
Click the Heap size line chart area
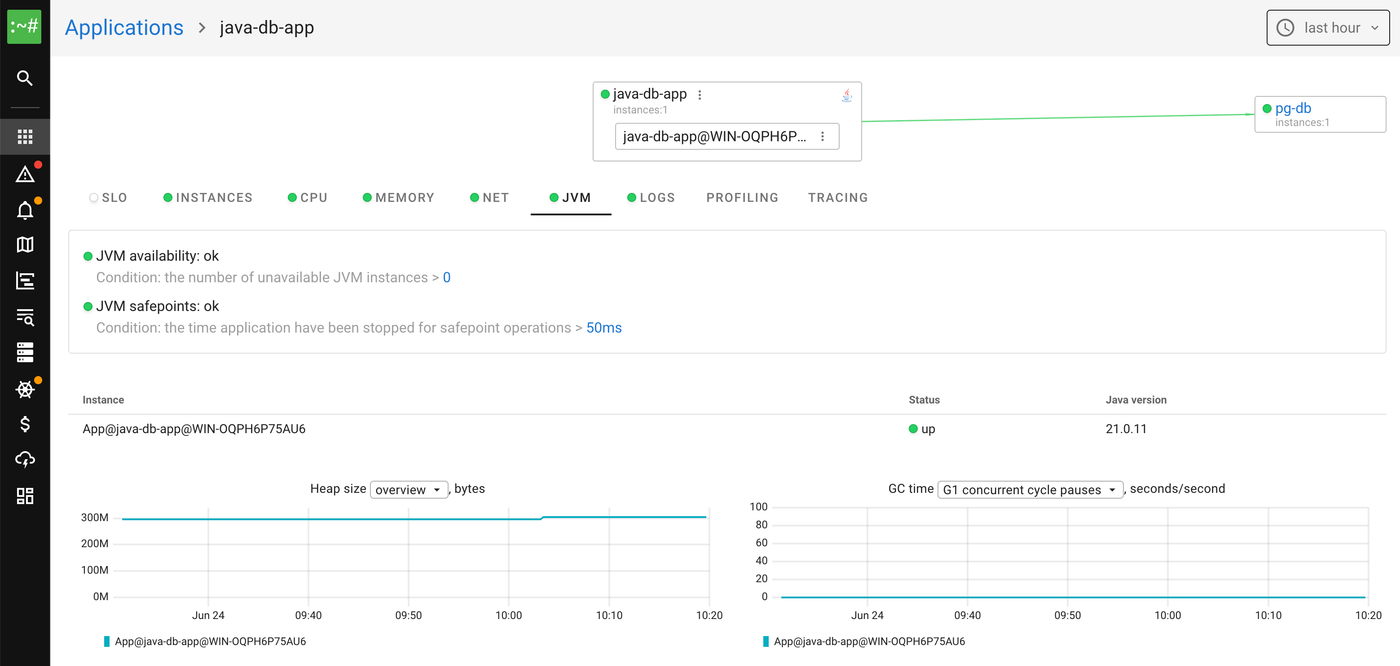tap(410, 552)
